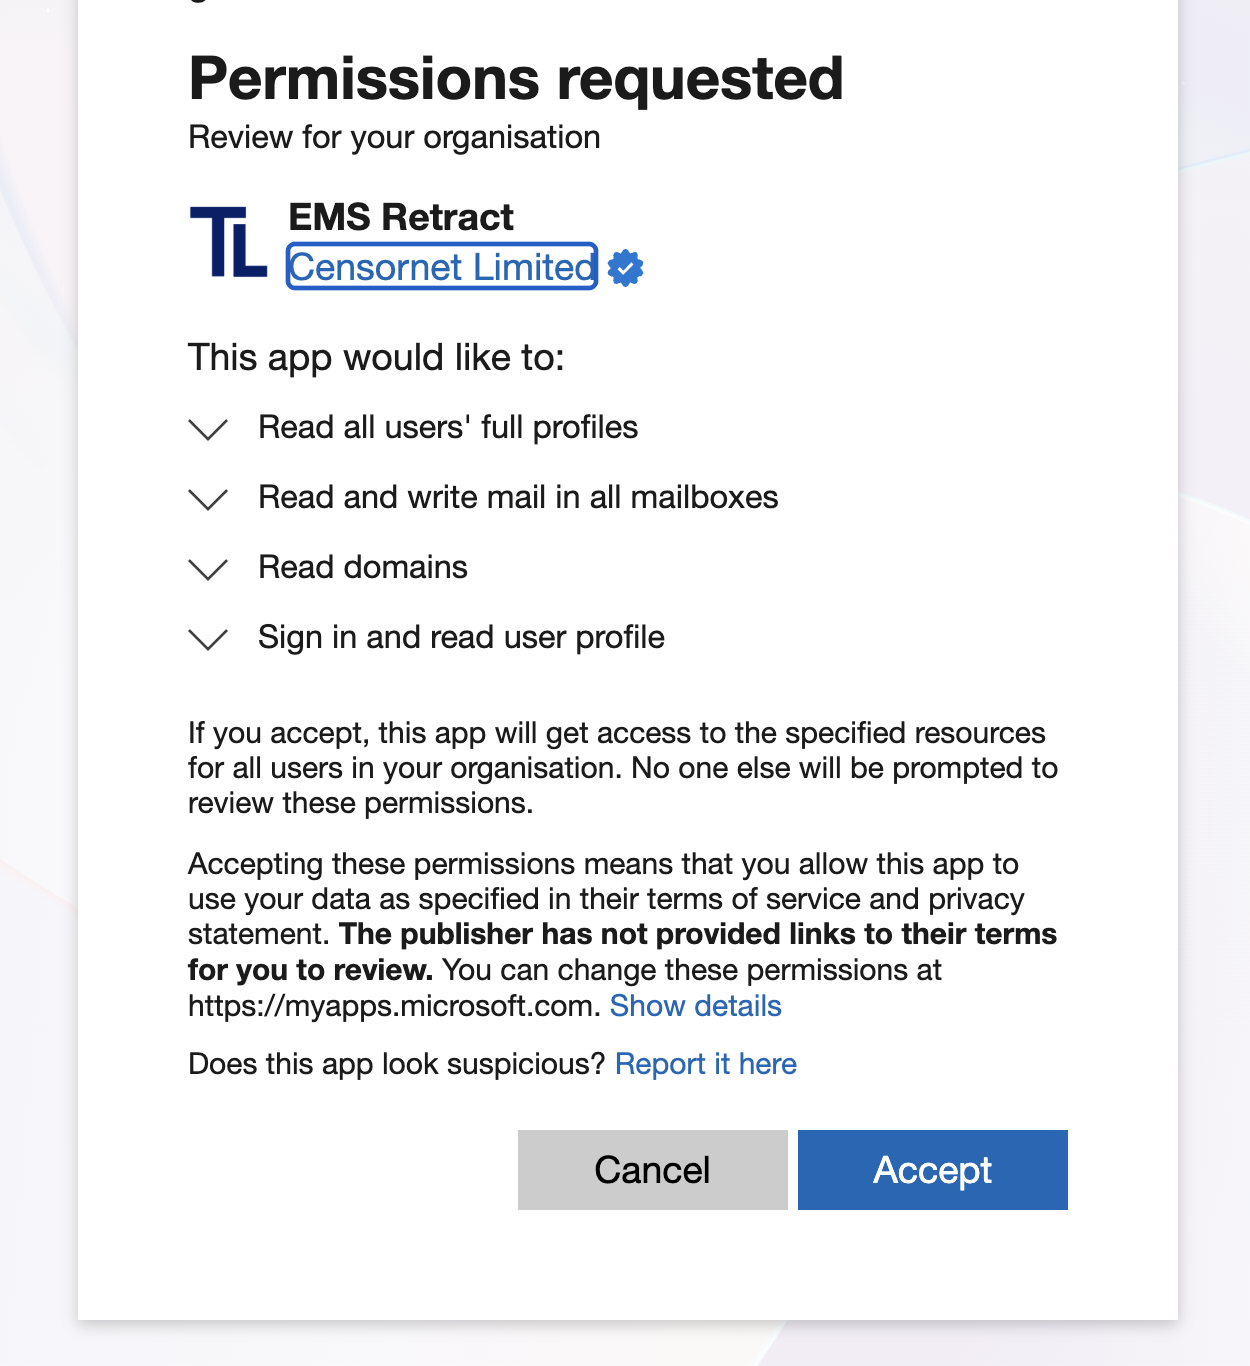Viewport: 1250px width, 1366px height.
Task: Click the EMS Retract app name
Action: pyautogui.click(x=401, y=217)
